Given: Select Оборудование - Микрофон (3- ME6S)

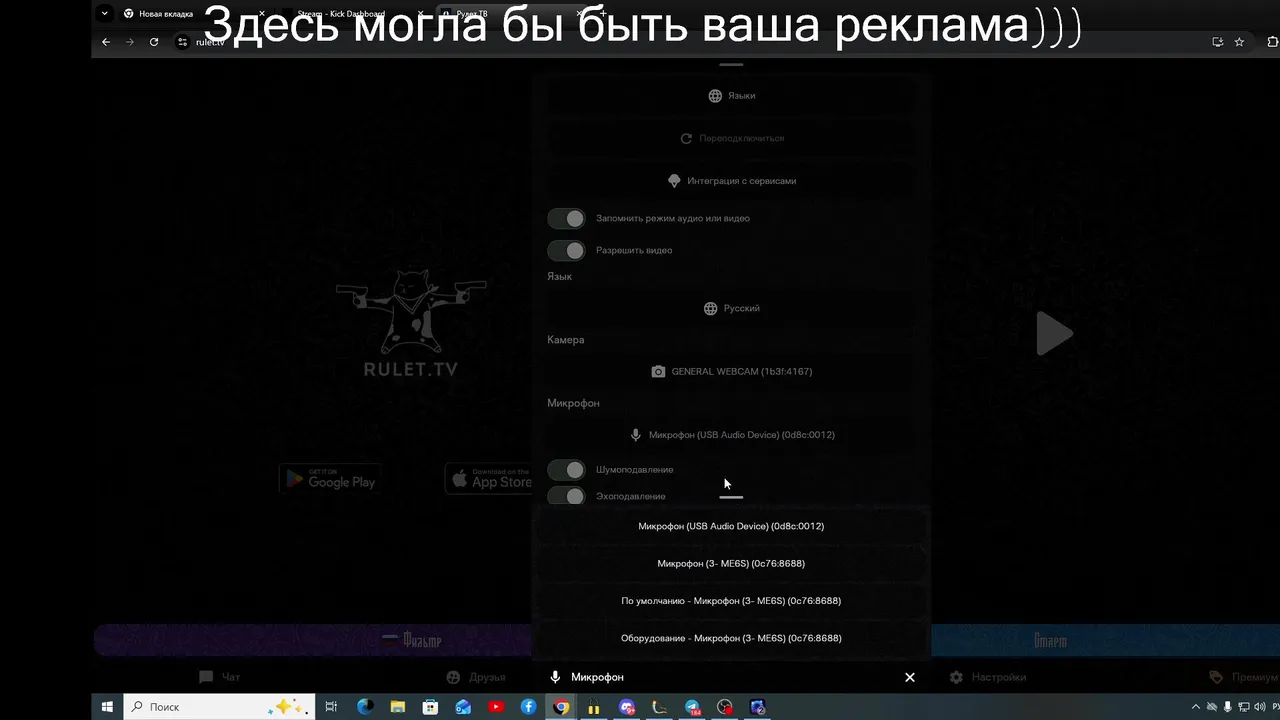Looking at the screenshot, I should 731,638.
